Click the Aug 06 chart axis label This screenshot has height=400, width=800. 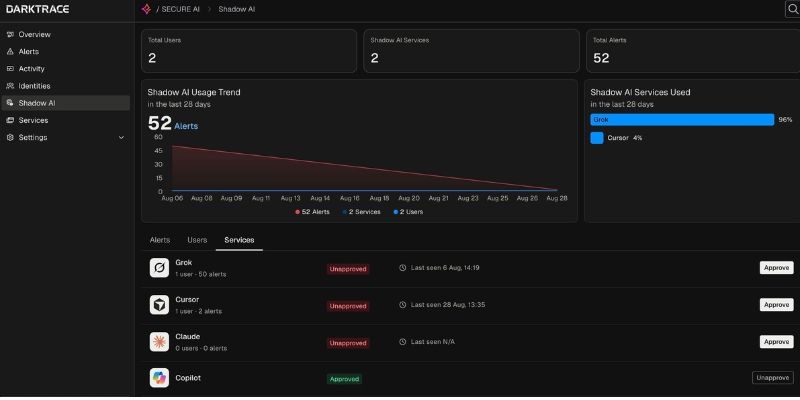[x=172, y=198]
